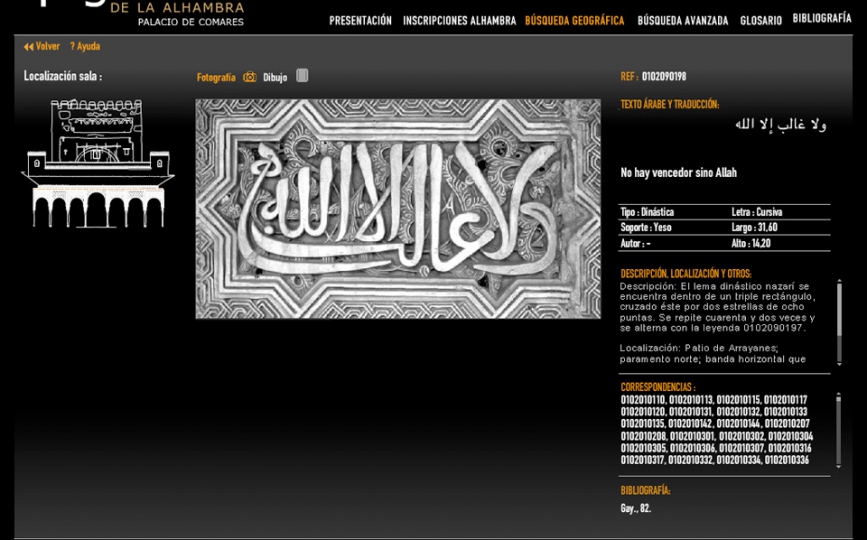
Task: Go to Inscripciones Alhambra section
Action: (459, 21)
